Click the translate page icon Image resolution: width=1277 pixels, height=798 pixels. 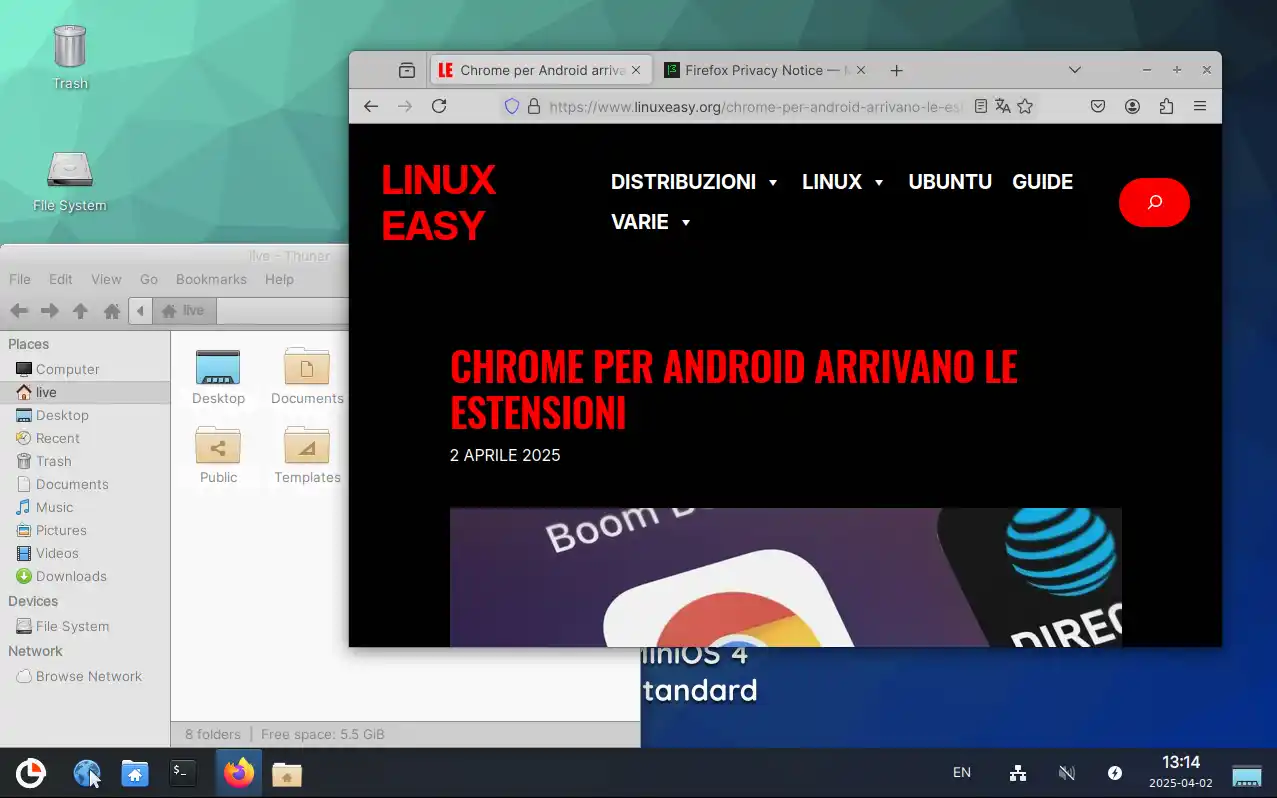[x=1003, y=106]
